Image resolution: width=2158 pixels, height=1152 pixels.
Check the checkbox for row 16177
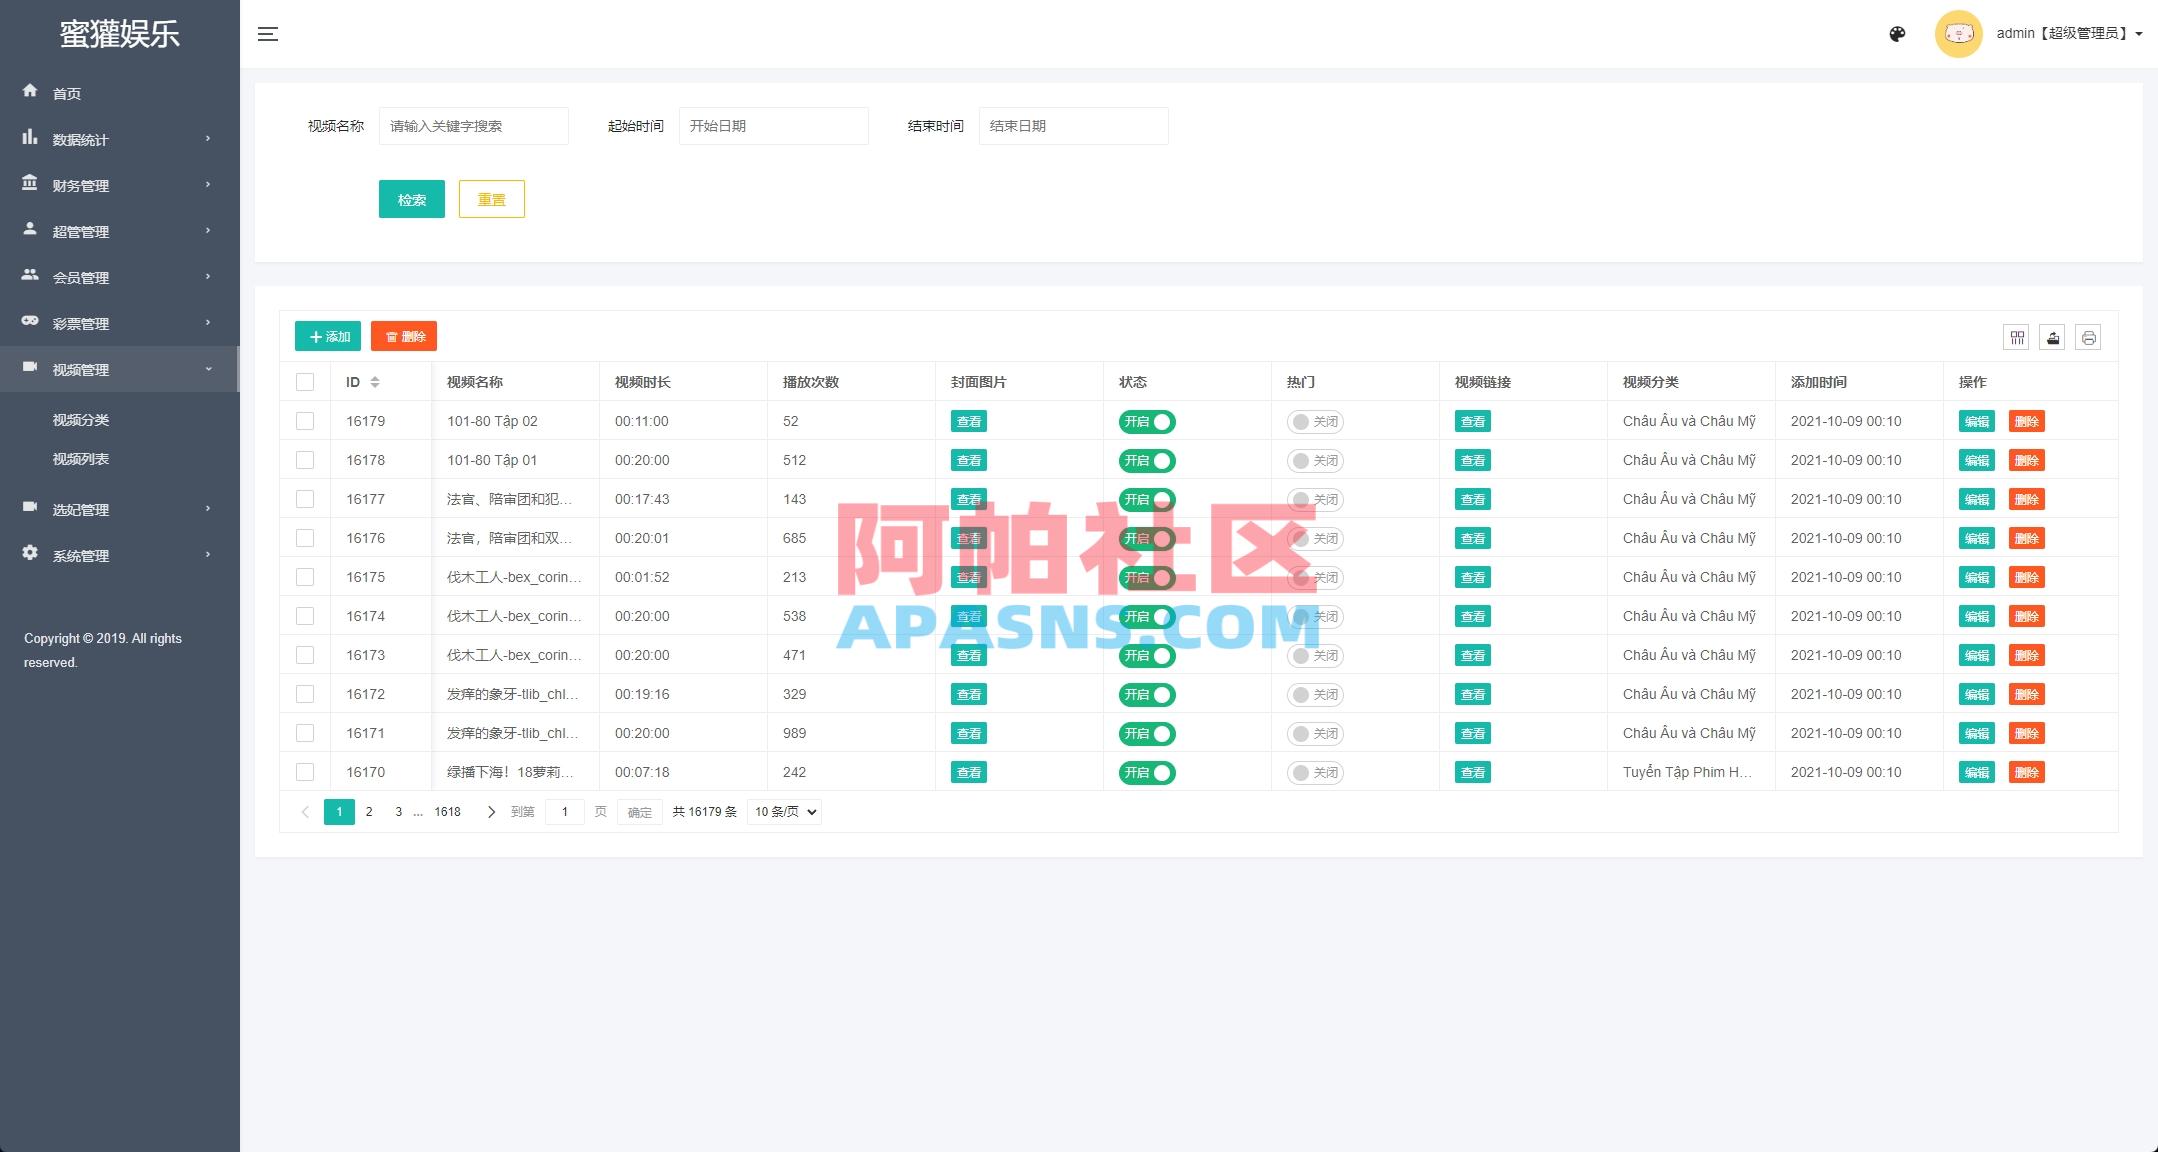coord(305,498)
